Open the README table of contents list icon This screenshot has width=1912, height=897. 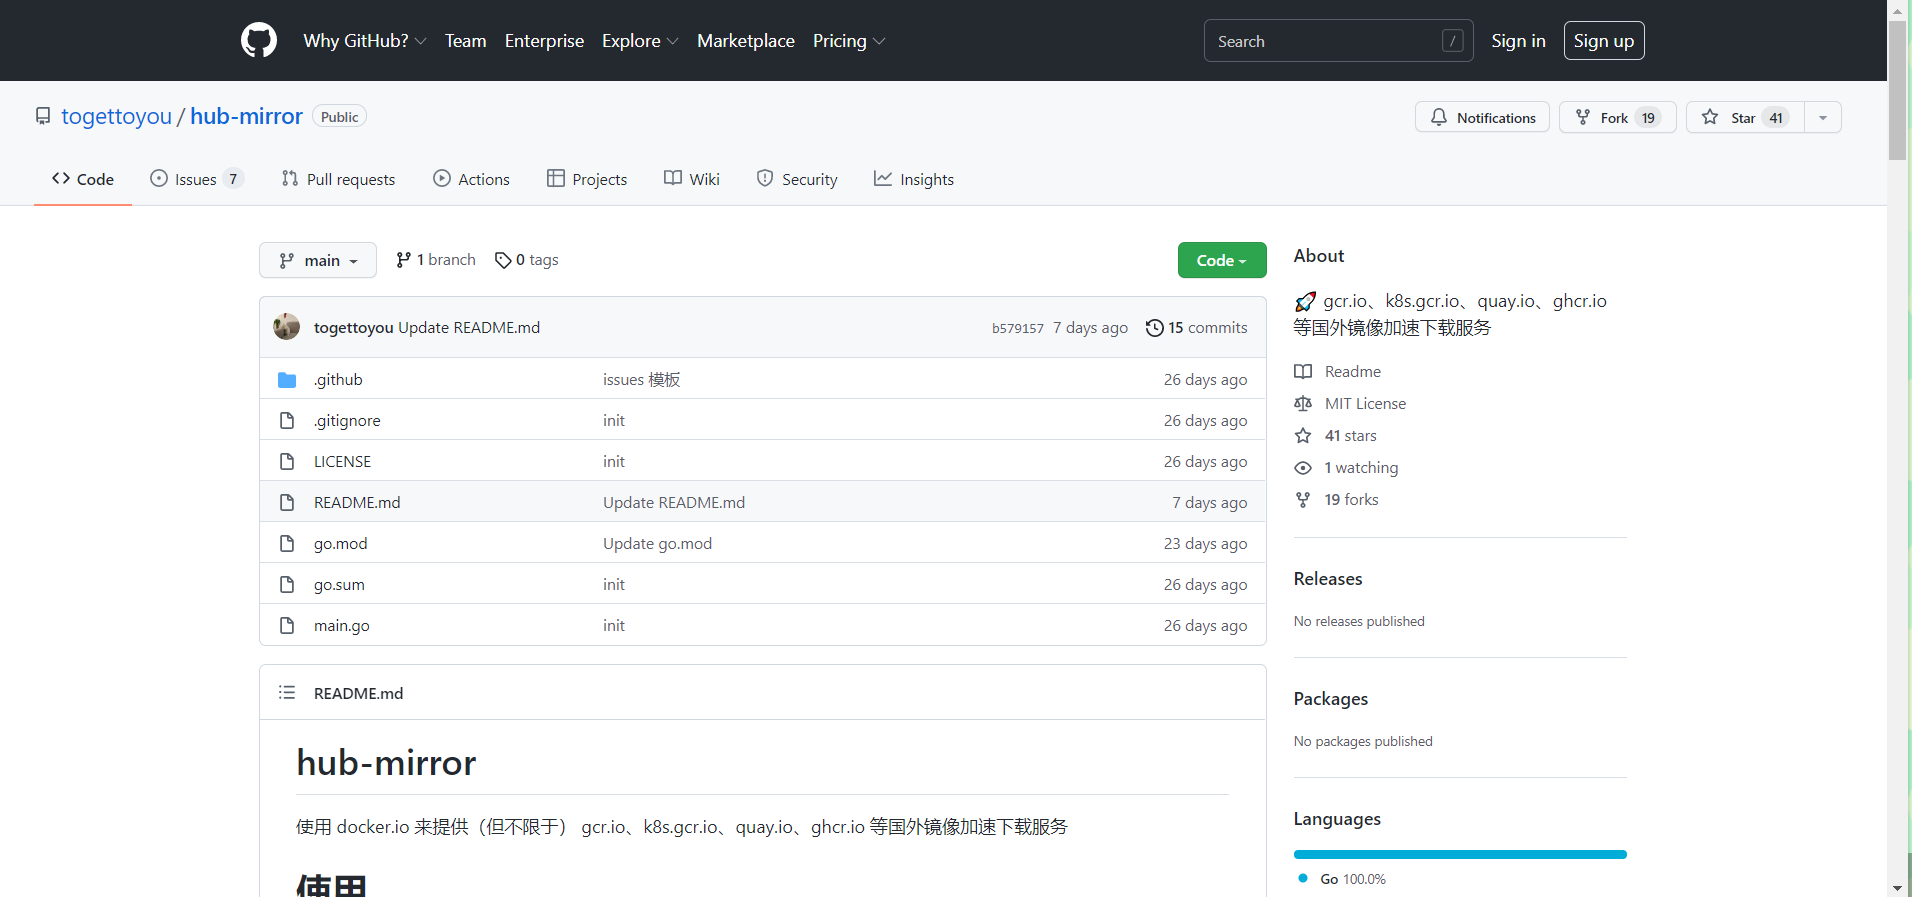coord(287,692)
